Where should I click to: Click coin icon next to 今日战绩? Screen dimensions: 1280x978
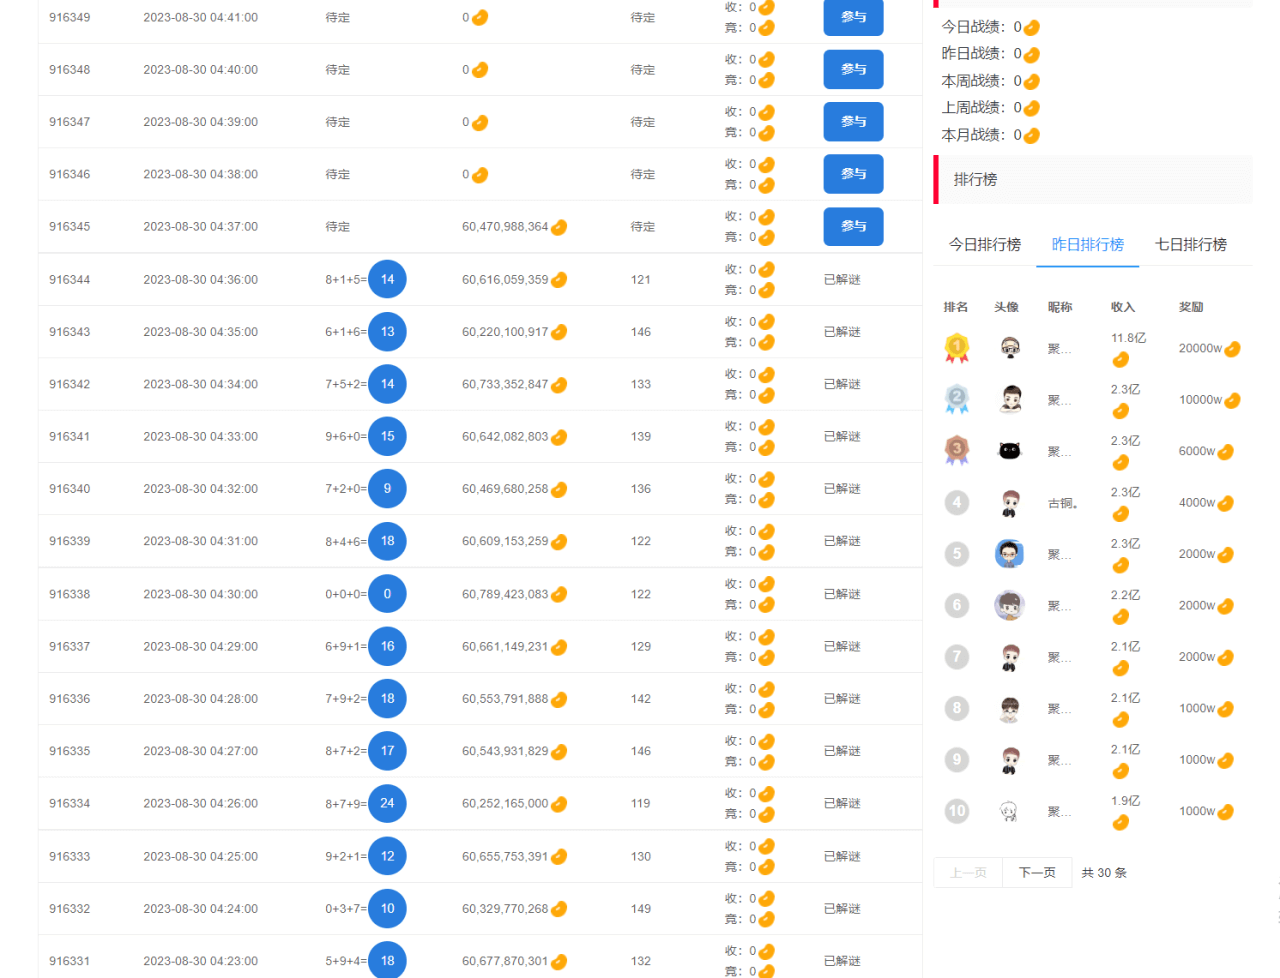coord(1032,28)
